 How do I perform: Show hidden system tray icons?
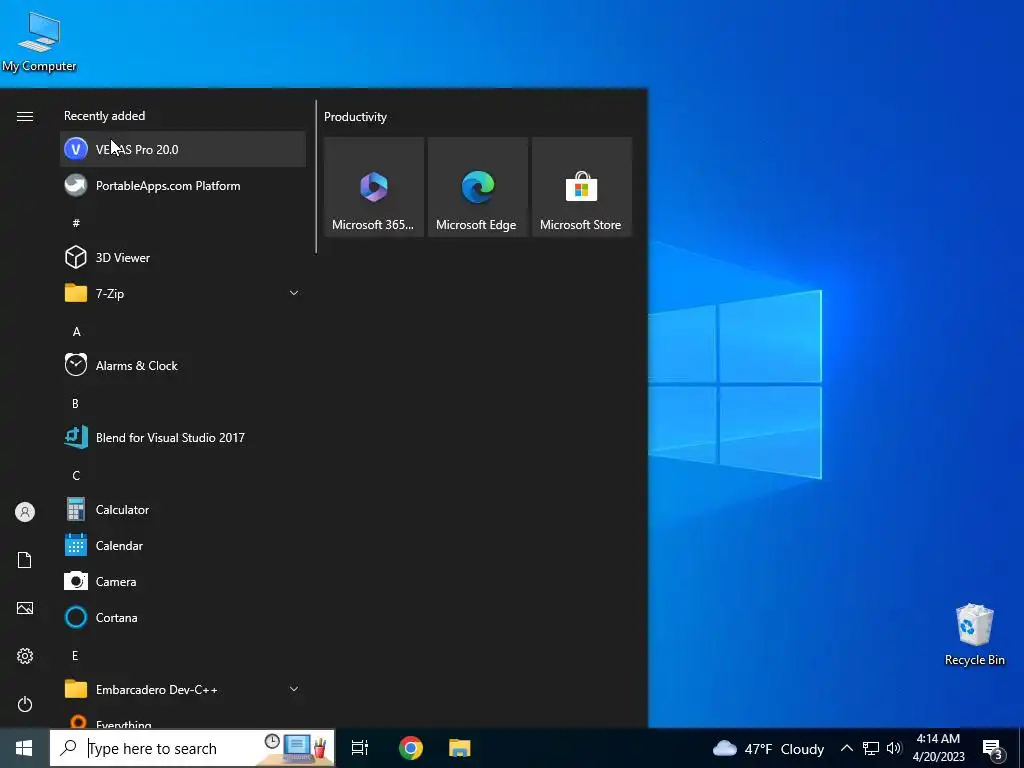[846, 748]
